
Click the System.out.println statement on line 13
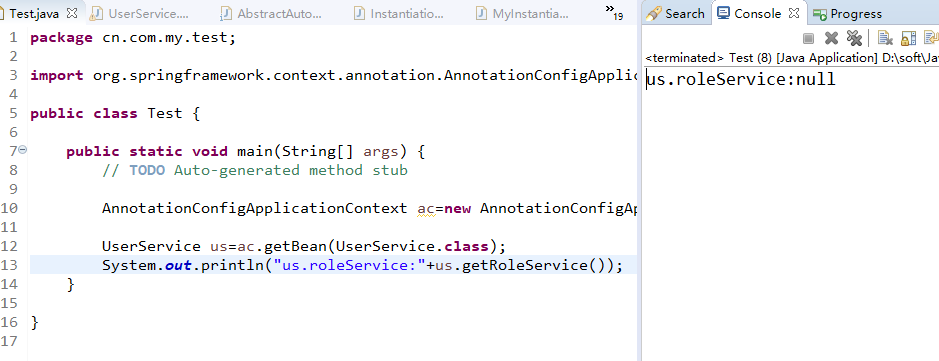(362, 265)
